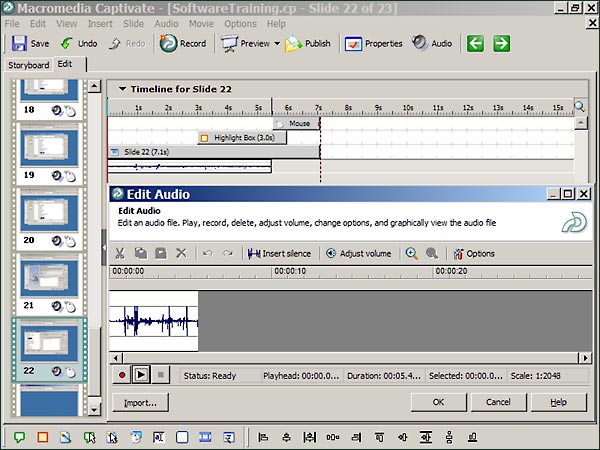The height and width of the screenshot is (450, 600).
Task: Click the Delete X icon in Edit Audio
Action: click(x=181, y=253)
